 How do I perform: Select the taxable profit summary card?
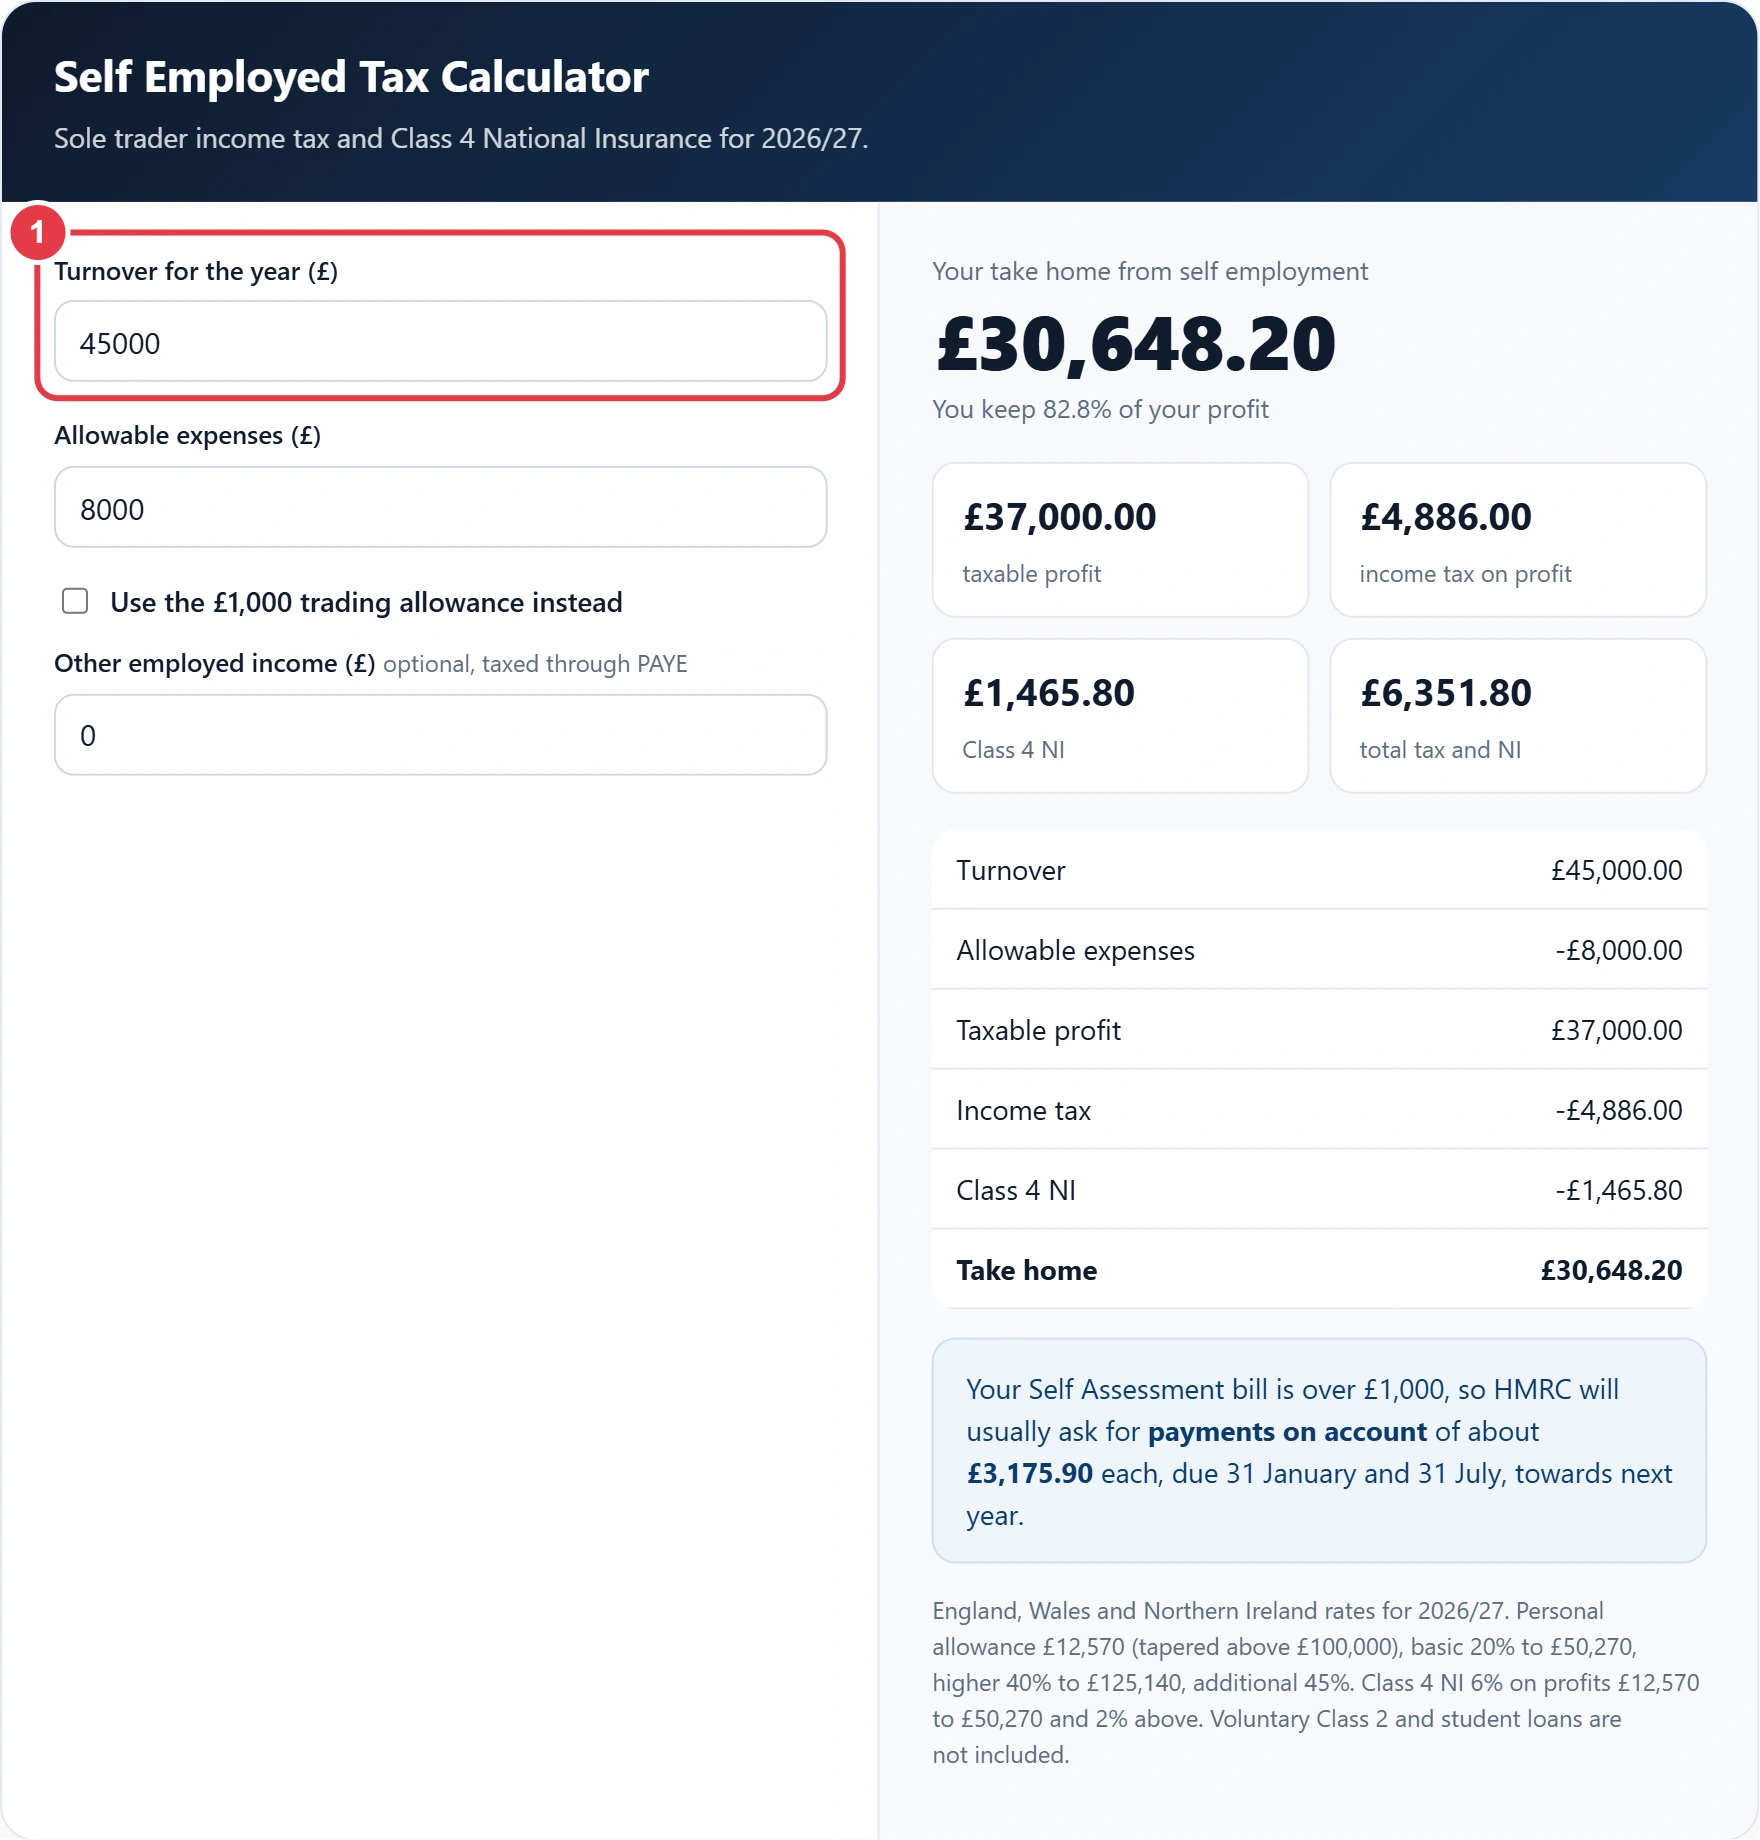1120,540
